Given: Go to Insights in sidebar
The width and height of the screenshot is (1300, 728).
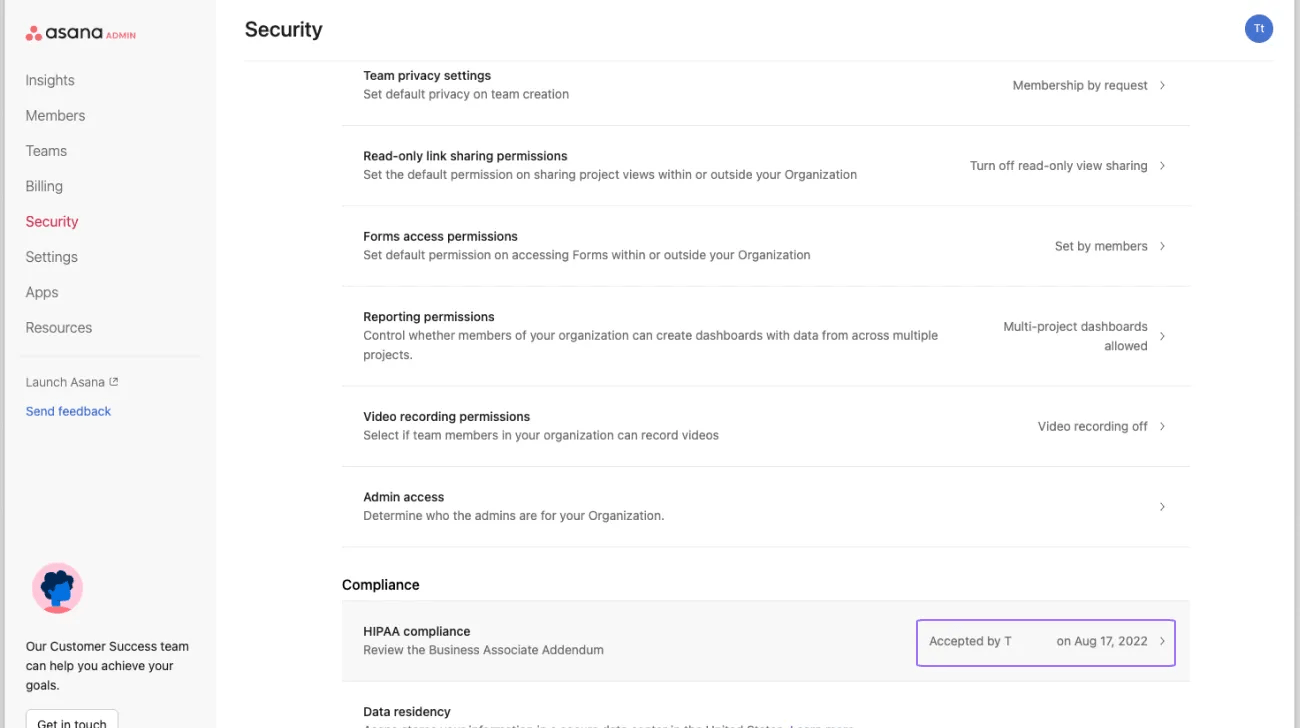Looking at the screenshot, I should [50, 80].
